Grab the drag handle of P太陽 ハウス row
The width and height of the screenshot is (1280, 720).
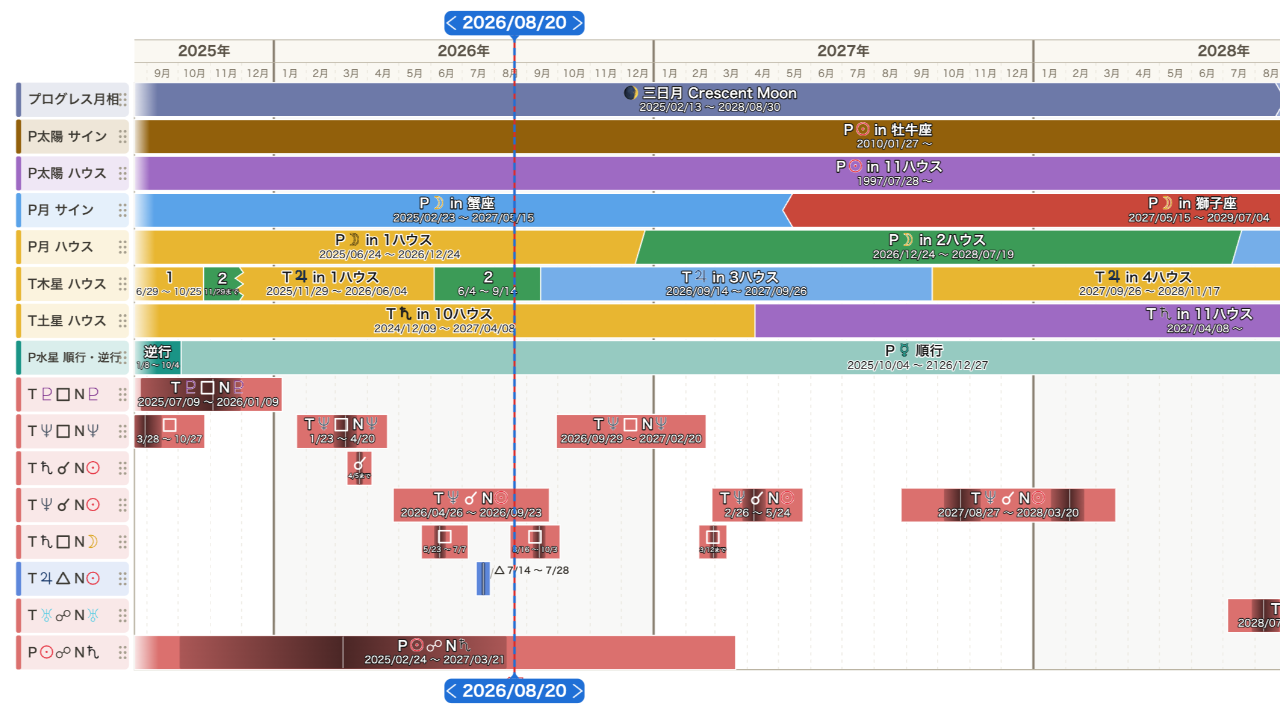pos(123,173)
